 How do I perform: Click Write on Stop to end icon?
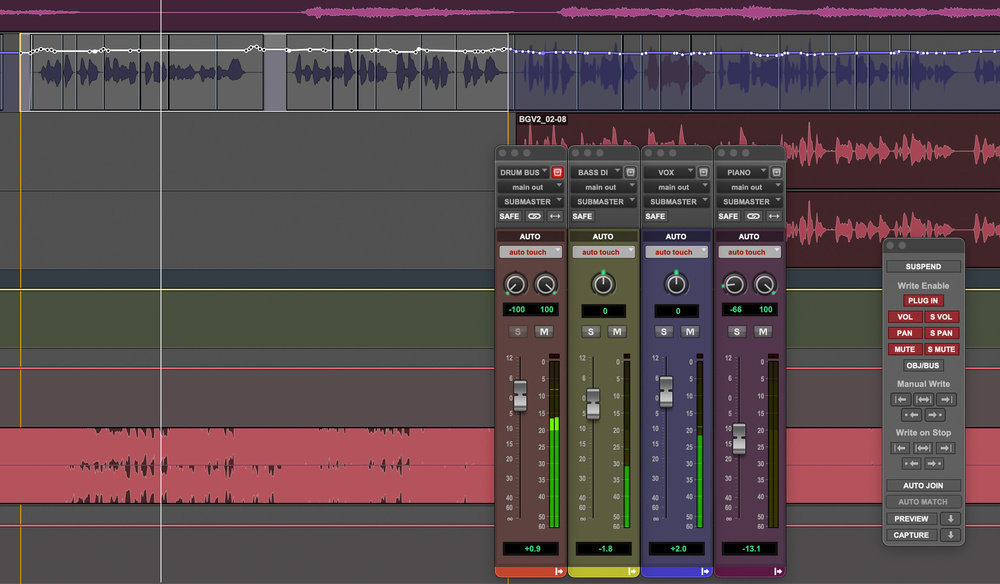tap(946, 447)
